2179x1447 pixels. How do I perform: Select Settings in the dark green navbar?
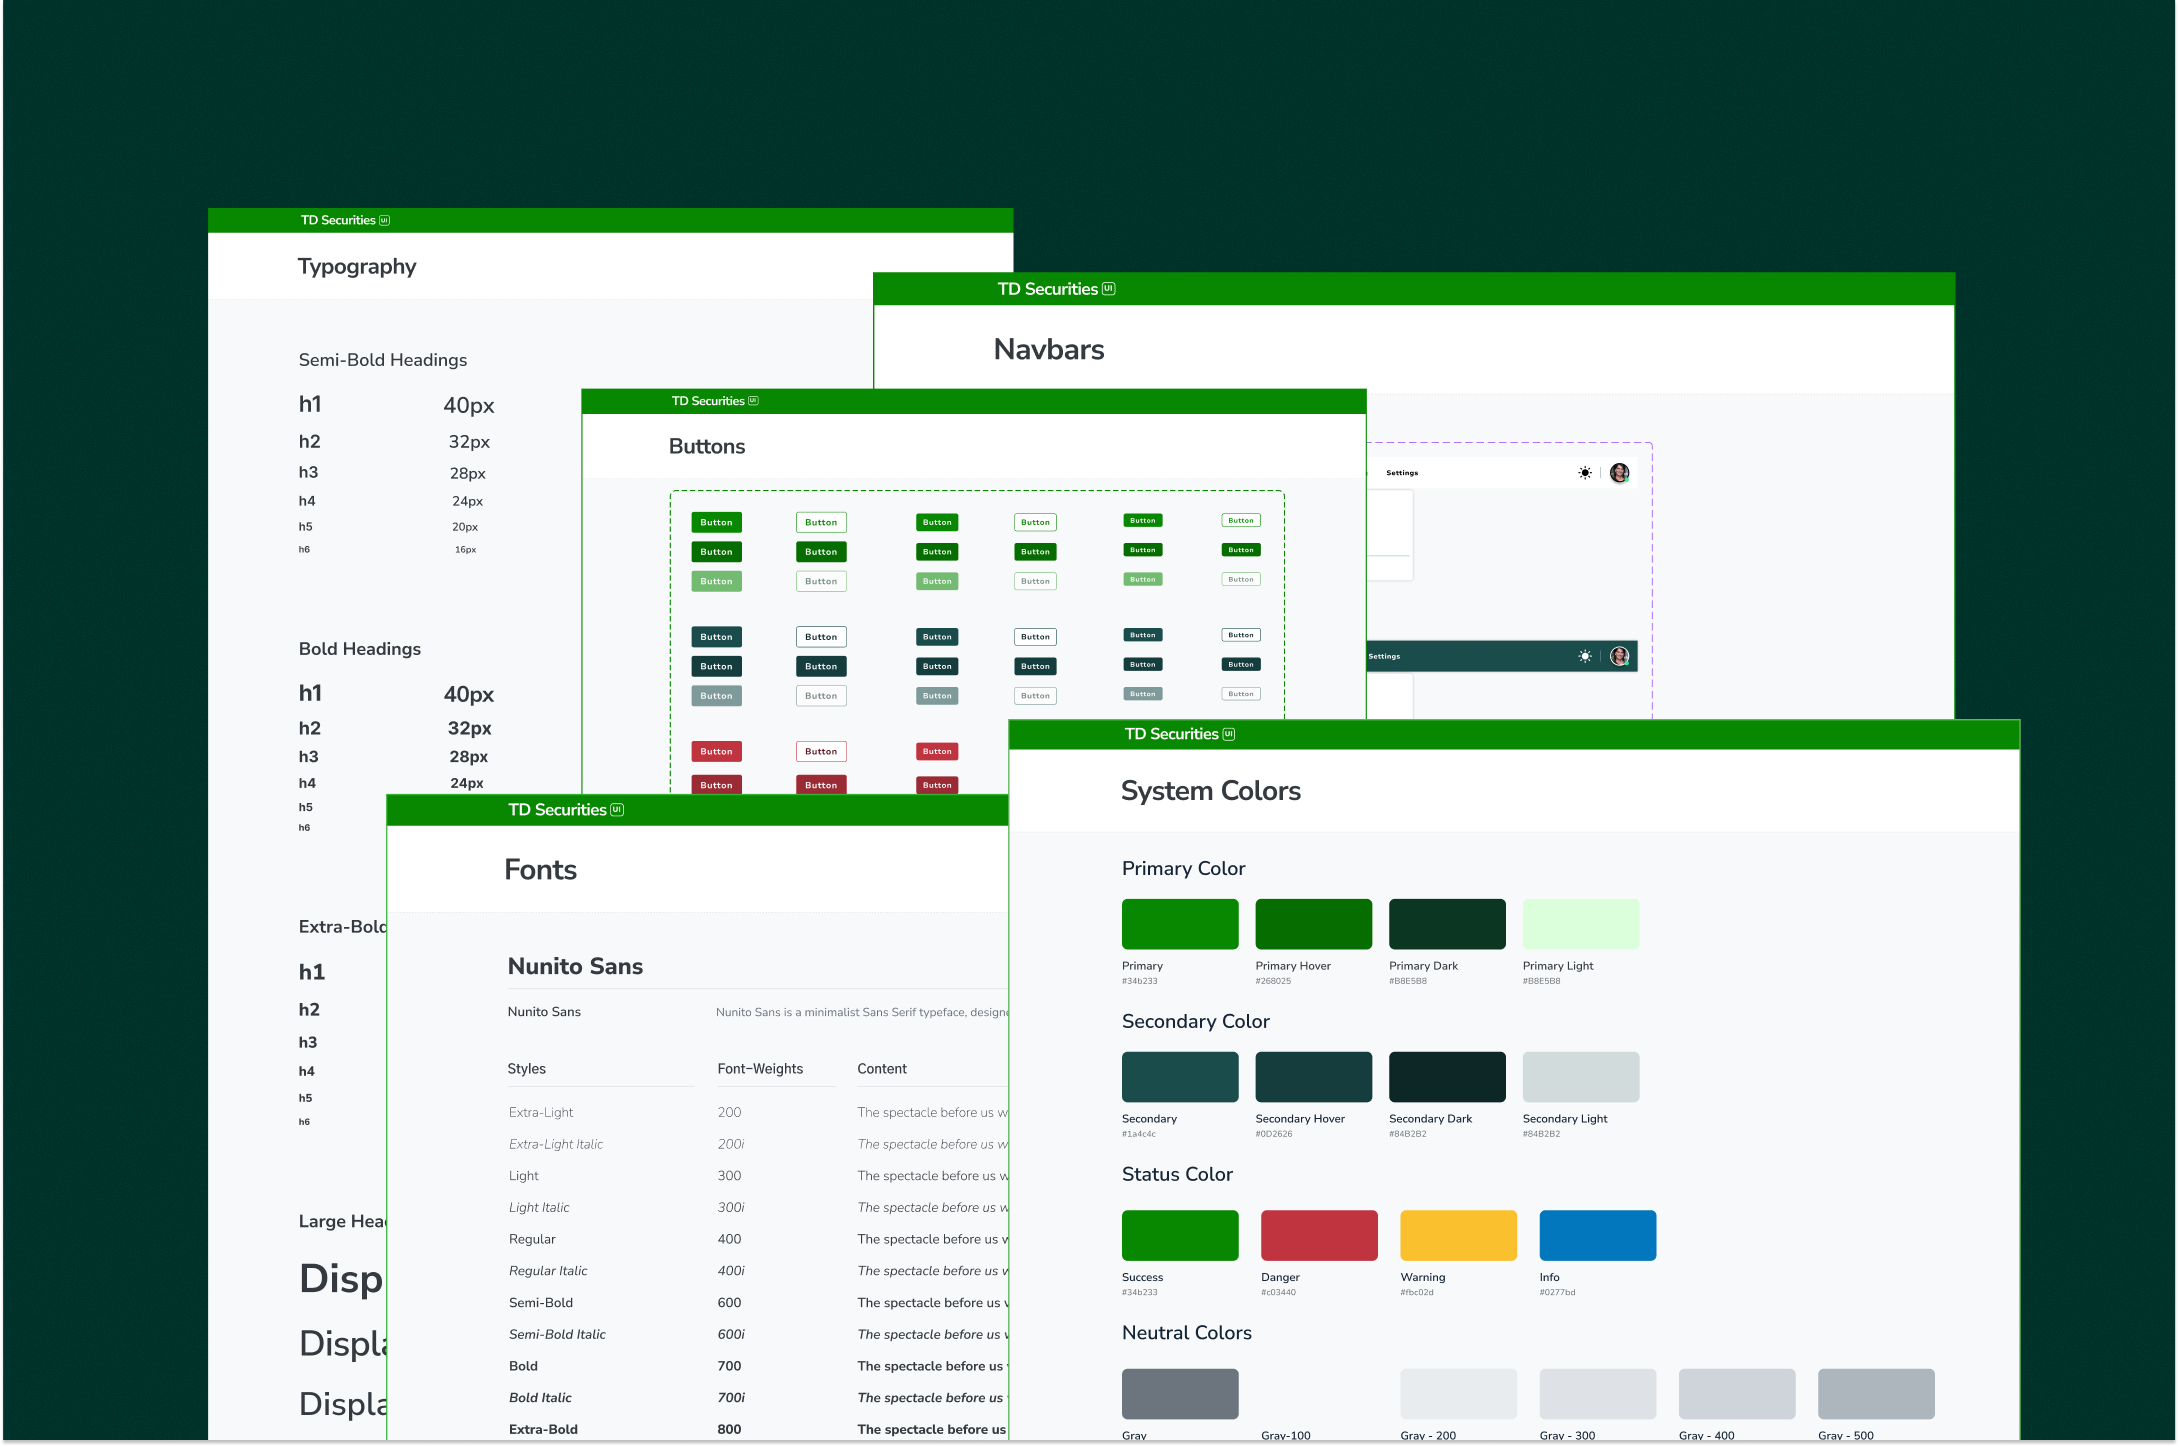tap(1383, 657)
